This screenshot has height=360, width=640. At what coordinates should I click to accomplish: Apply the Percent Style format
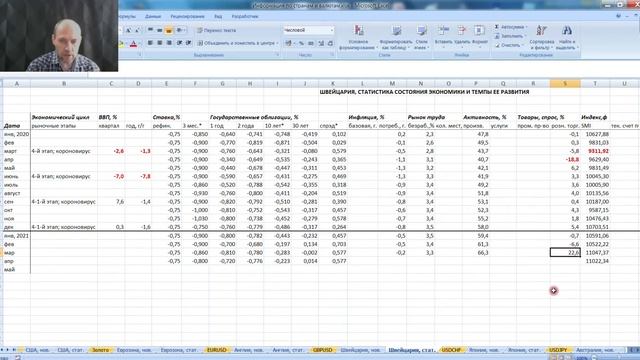pyautogui.click(x=301, y=43)
